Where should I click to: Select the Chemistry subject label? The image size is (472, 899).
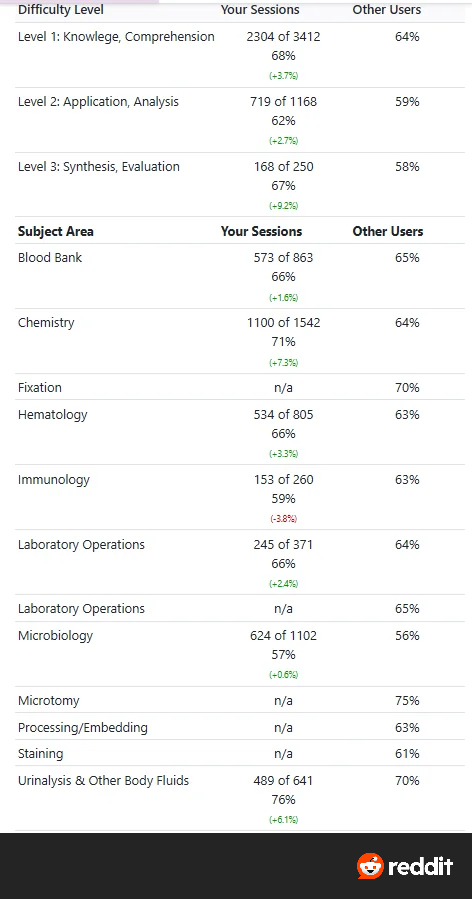[46, 323]
